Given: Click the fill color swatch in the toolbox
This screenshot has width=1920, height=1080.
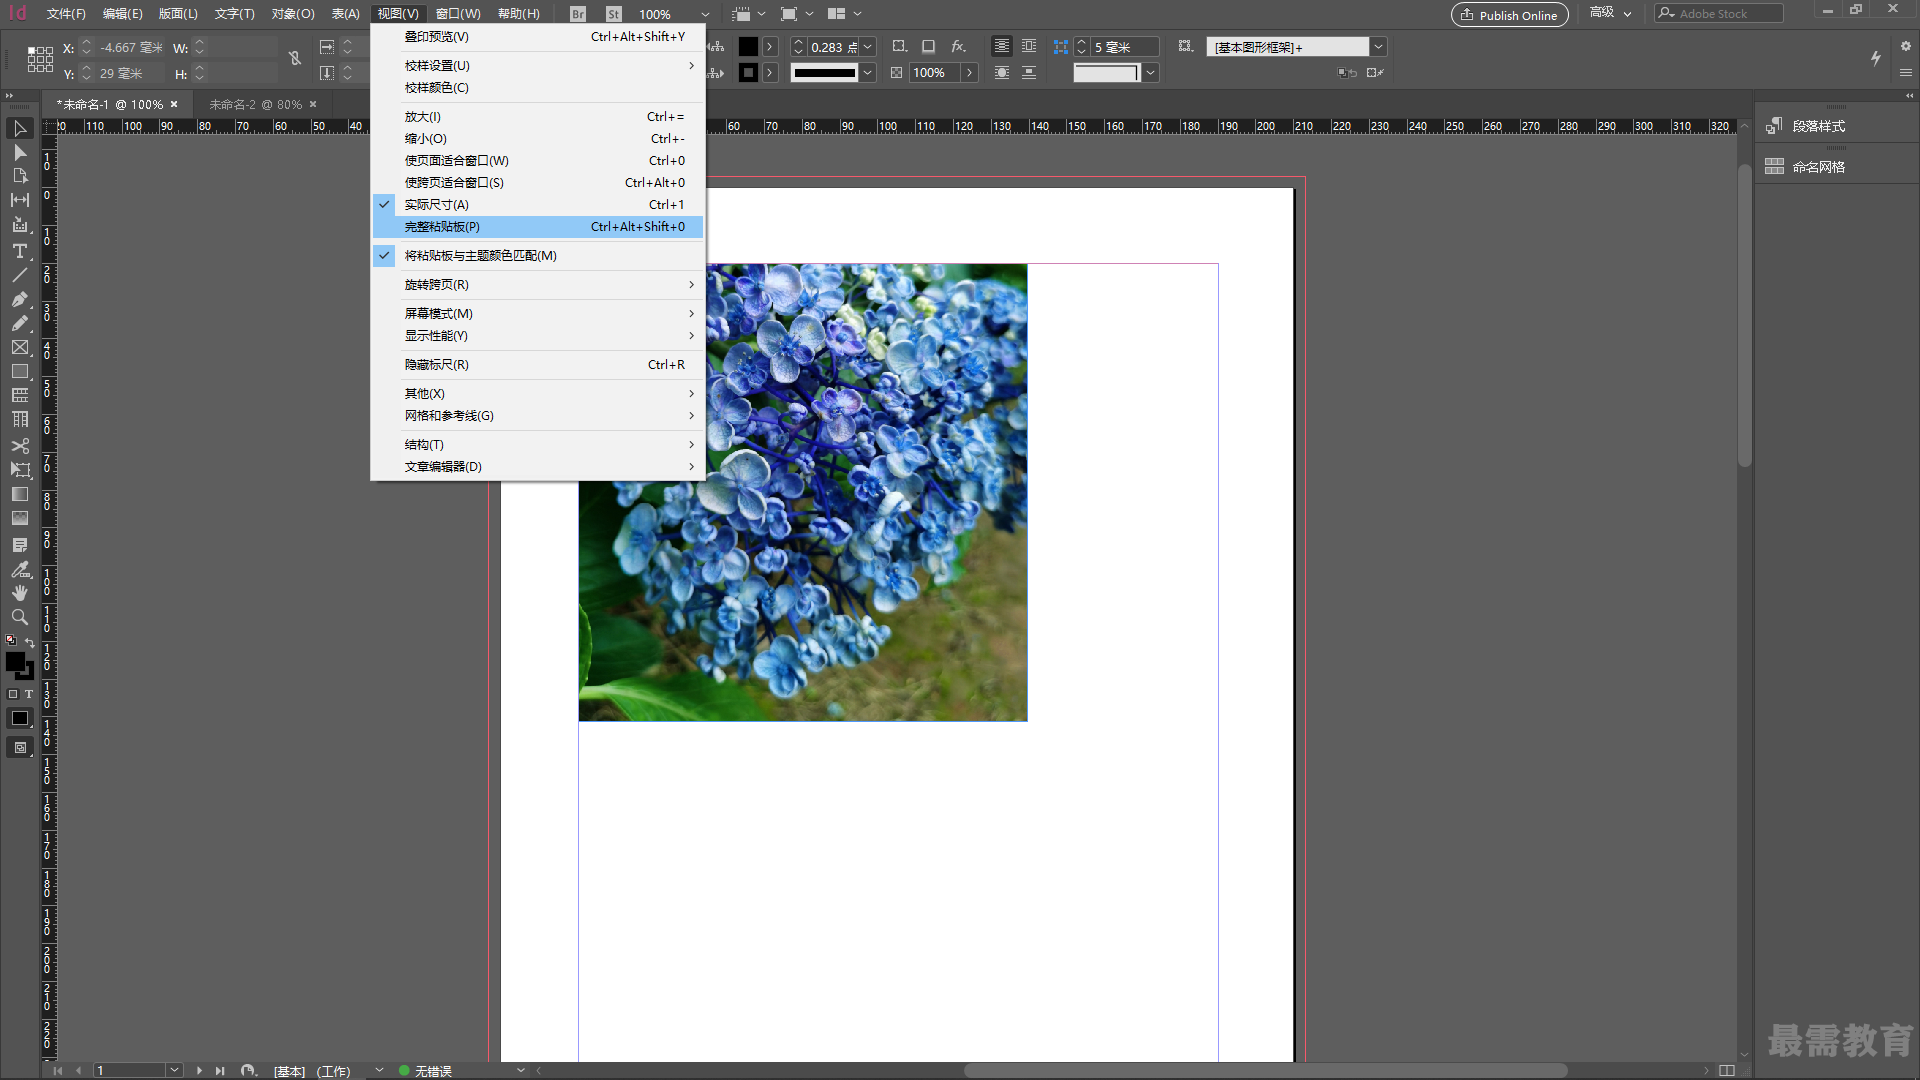Looking at the screenshot, I should 15,662.
